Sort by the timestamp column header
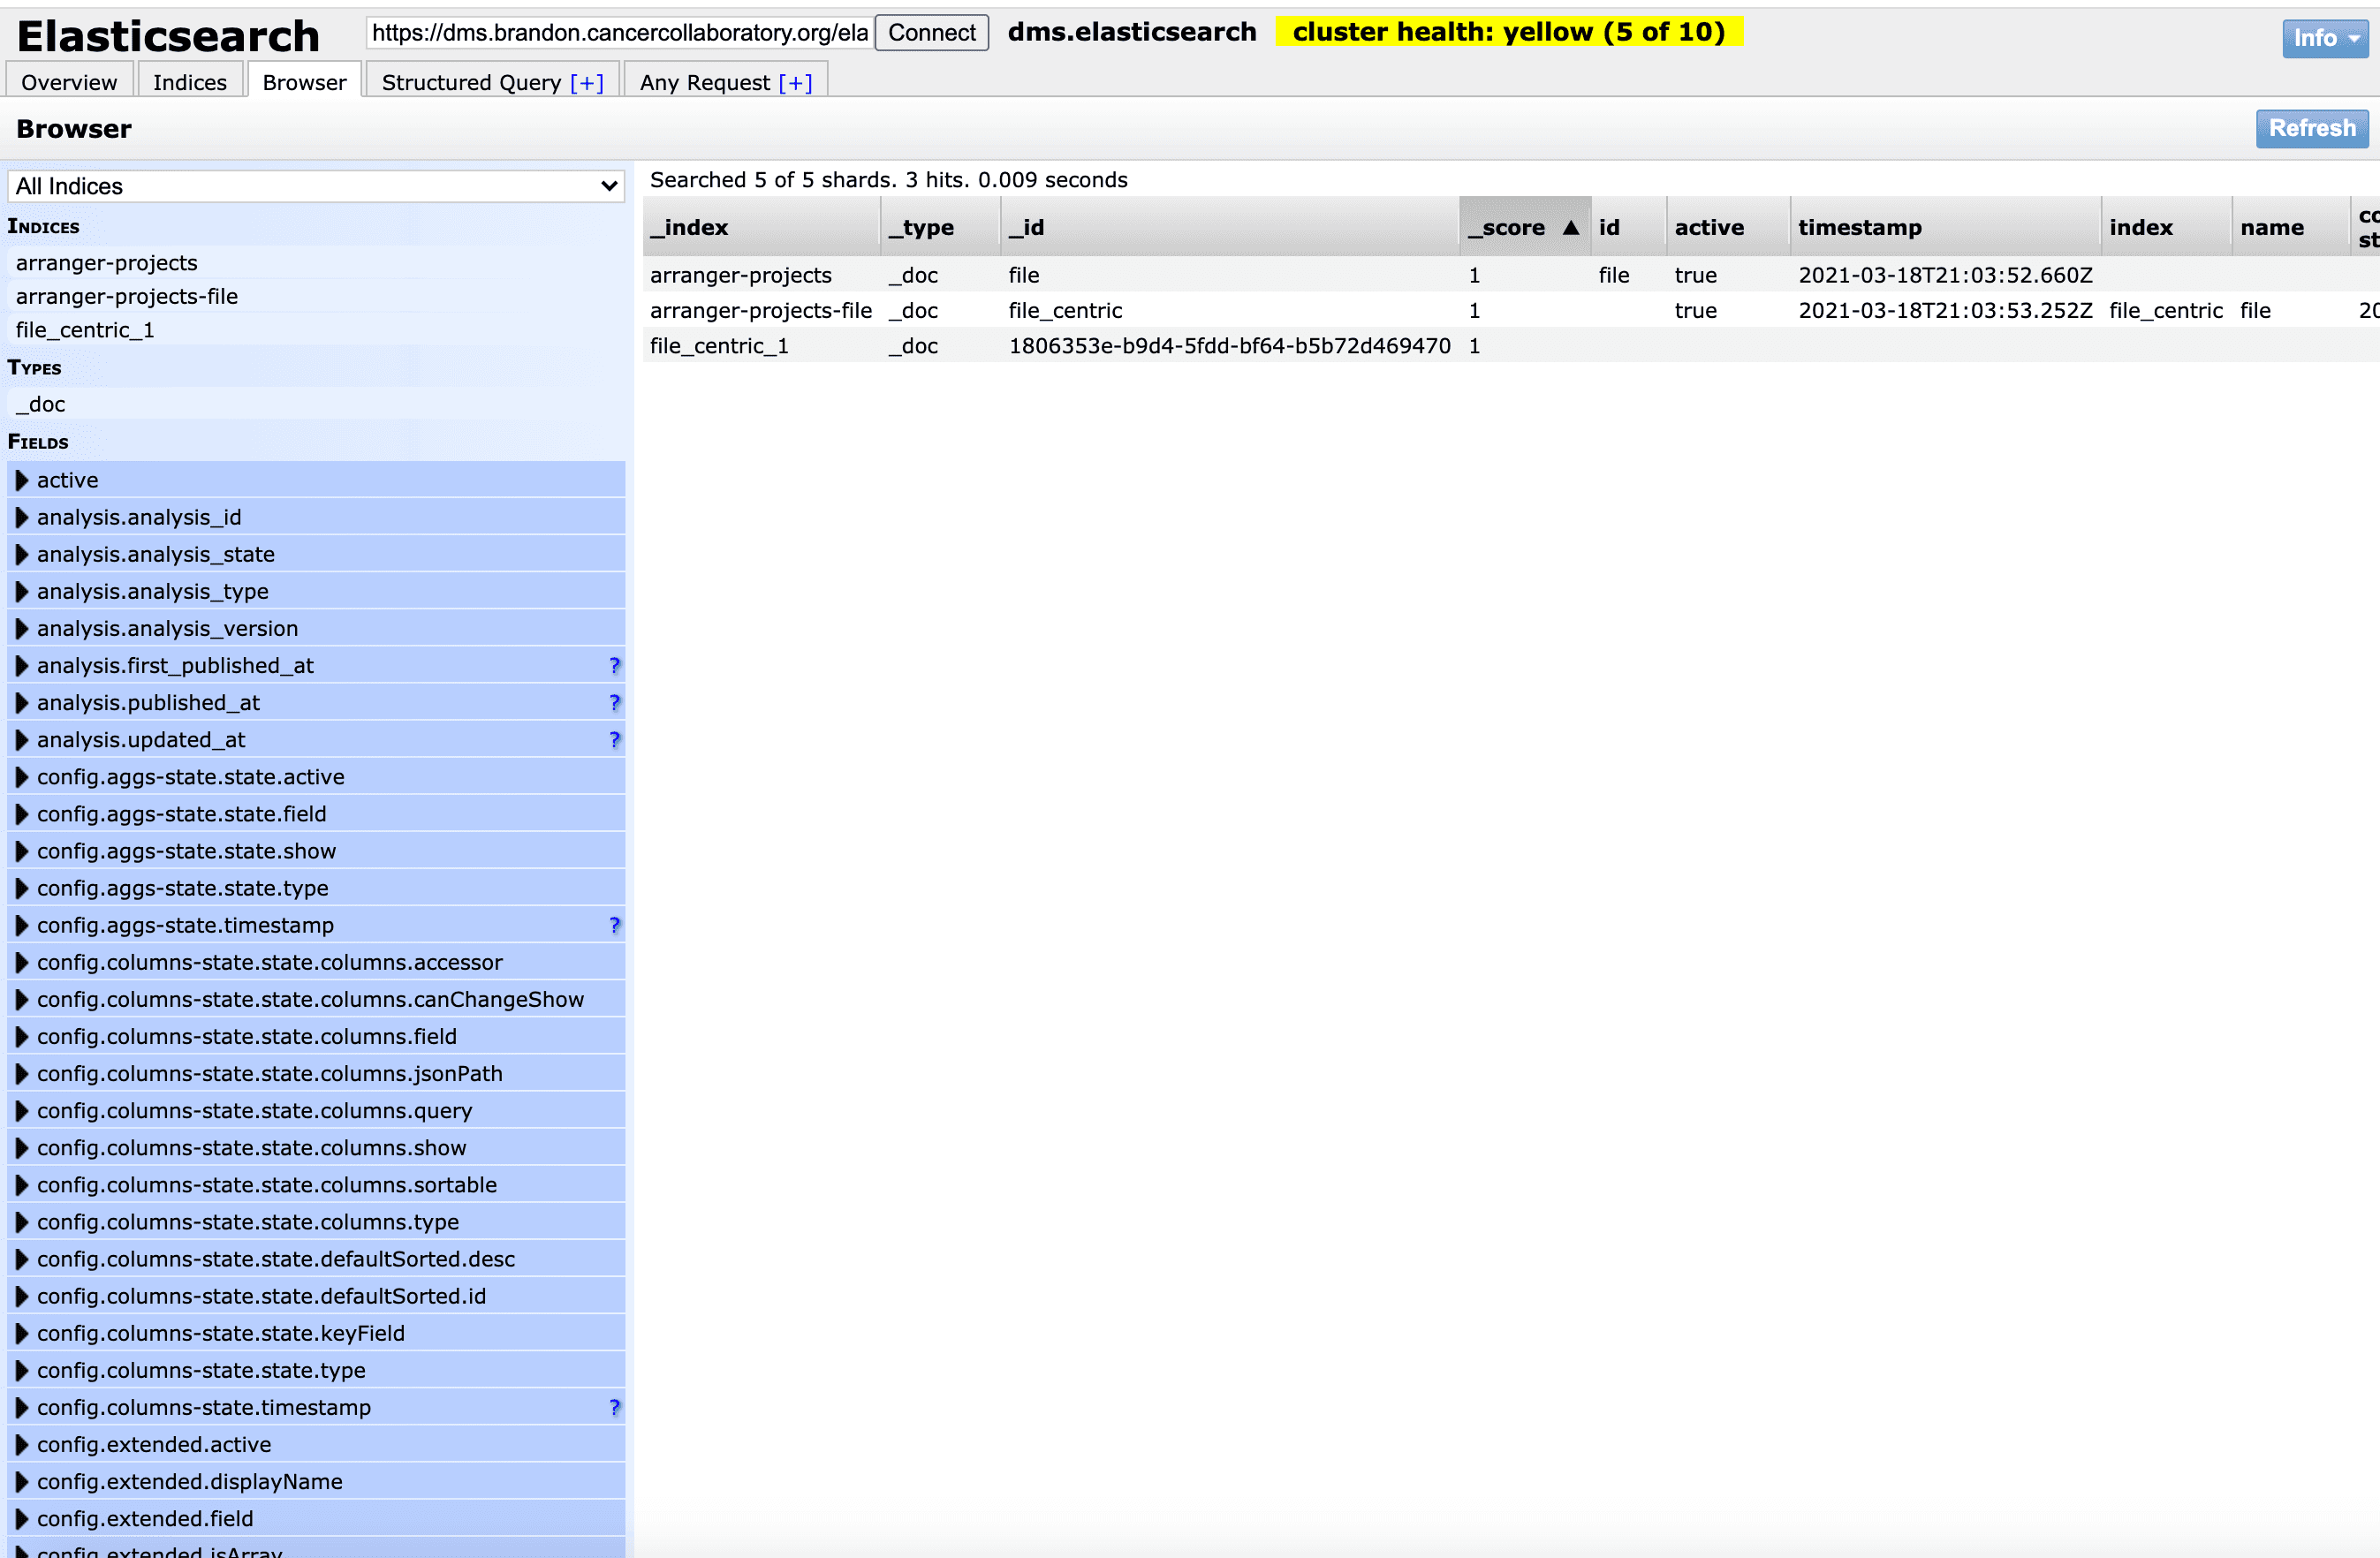Viewport: 2380px width, 1558px height. [x=1945, y=227]
